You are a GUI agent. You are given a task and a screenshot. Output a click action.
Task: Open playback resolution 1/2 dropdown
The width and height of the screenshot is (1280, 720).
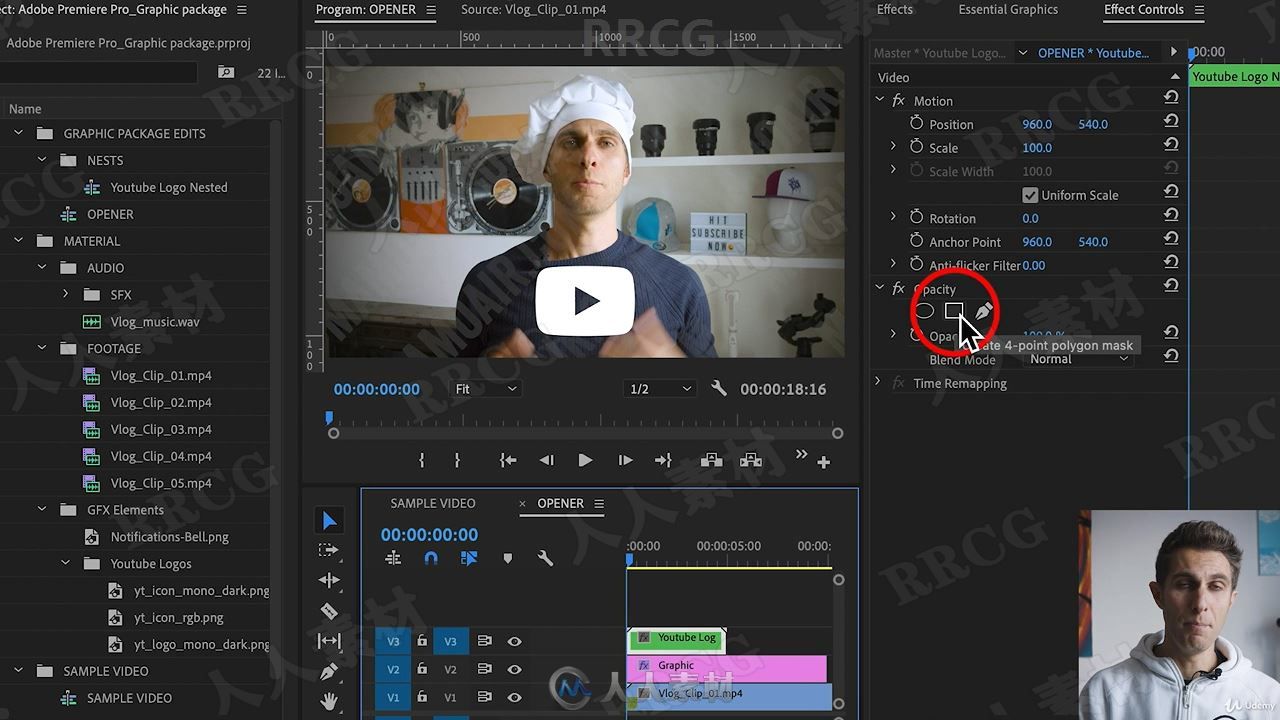click(659, 389)
